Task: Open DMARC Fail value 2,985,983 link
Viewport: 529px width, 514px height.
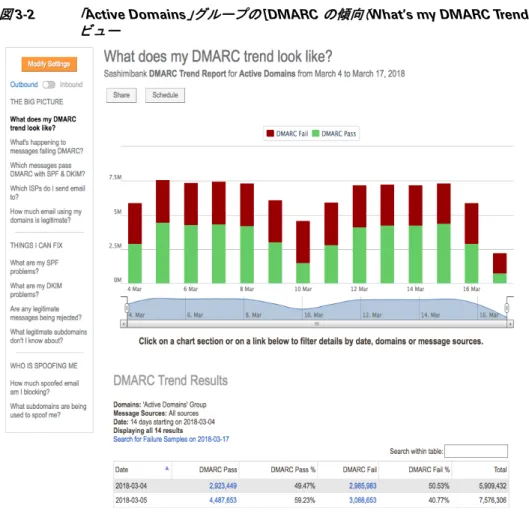Action: pyautogui.click(x=363, y=486)
